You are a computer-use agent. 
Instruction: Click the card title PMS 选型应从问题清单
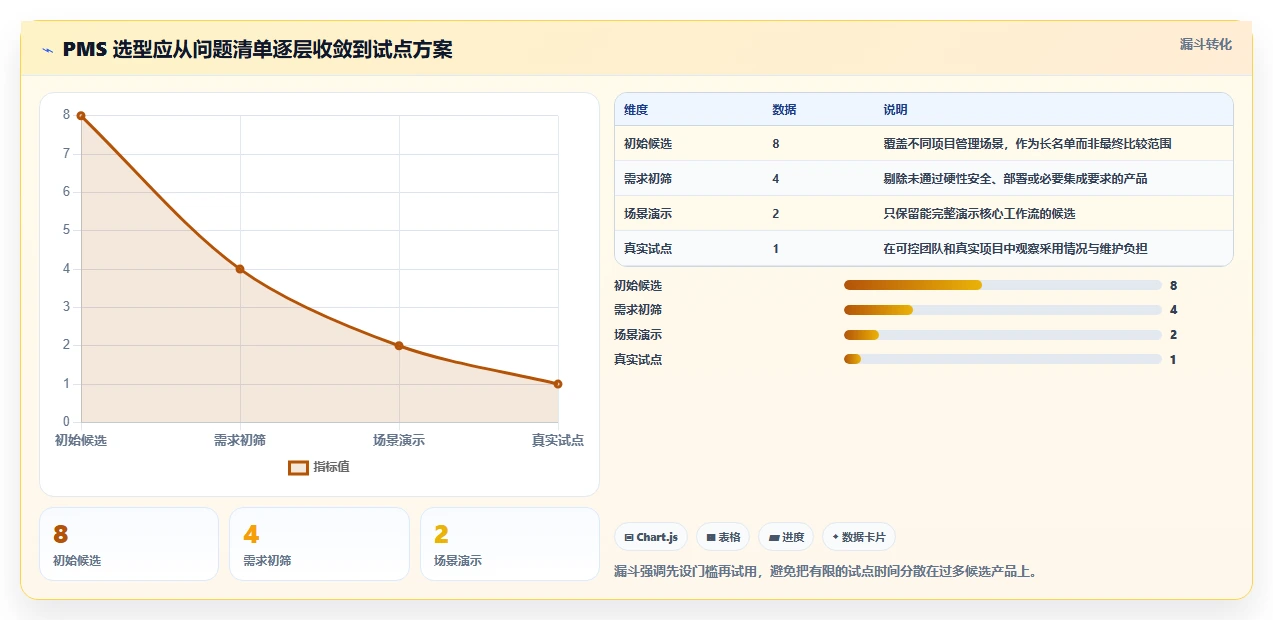[257, 49]
